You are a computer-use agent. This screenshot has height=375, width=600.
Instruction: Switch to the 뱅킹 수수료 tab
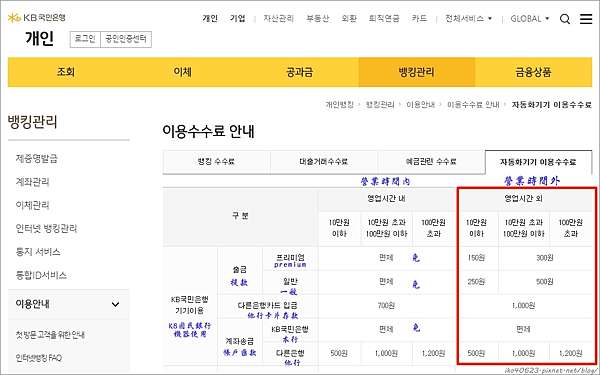coord(217,162)
